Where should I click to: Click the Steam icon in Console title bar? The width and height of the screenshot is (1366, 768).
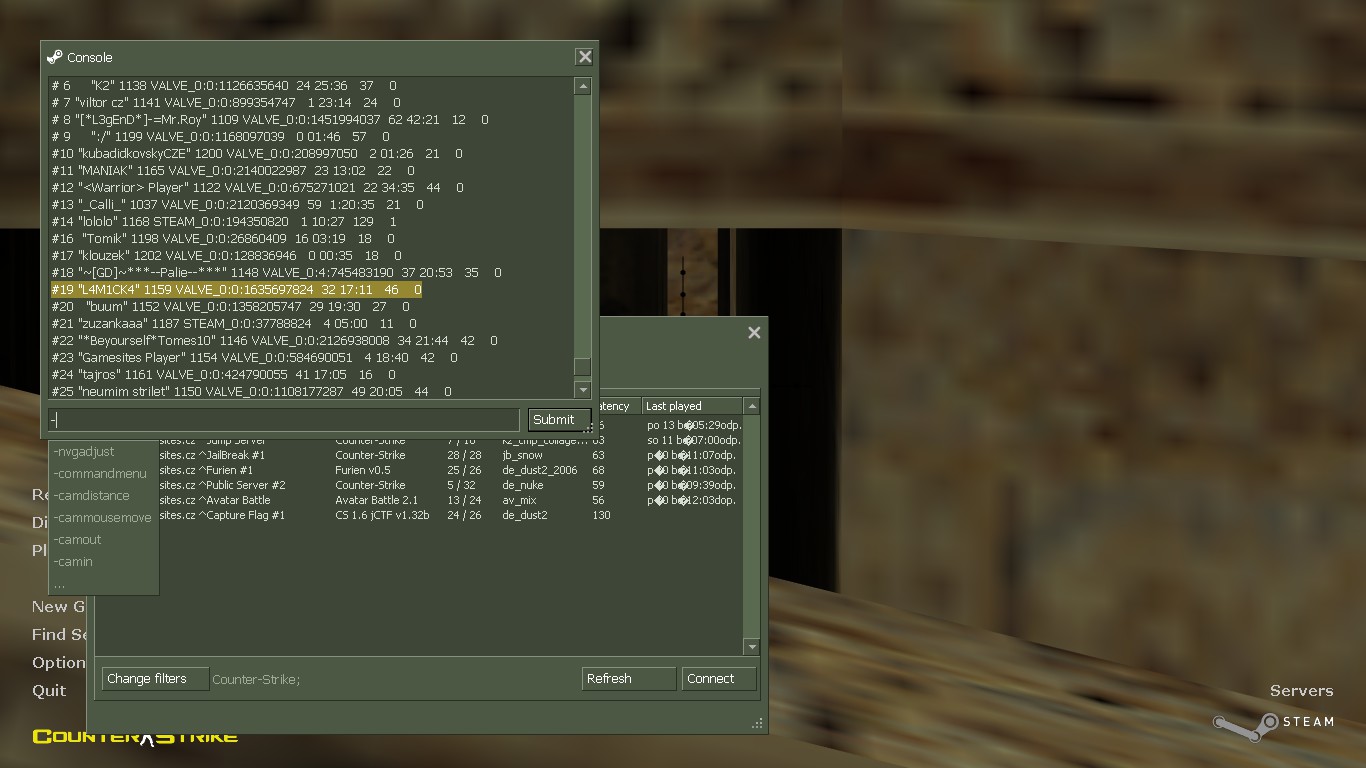click(55, 57)
